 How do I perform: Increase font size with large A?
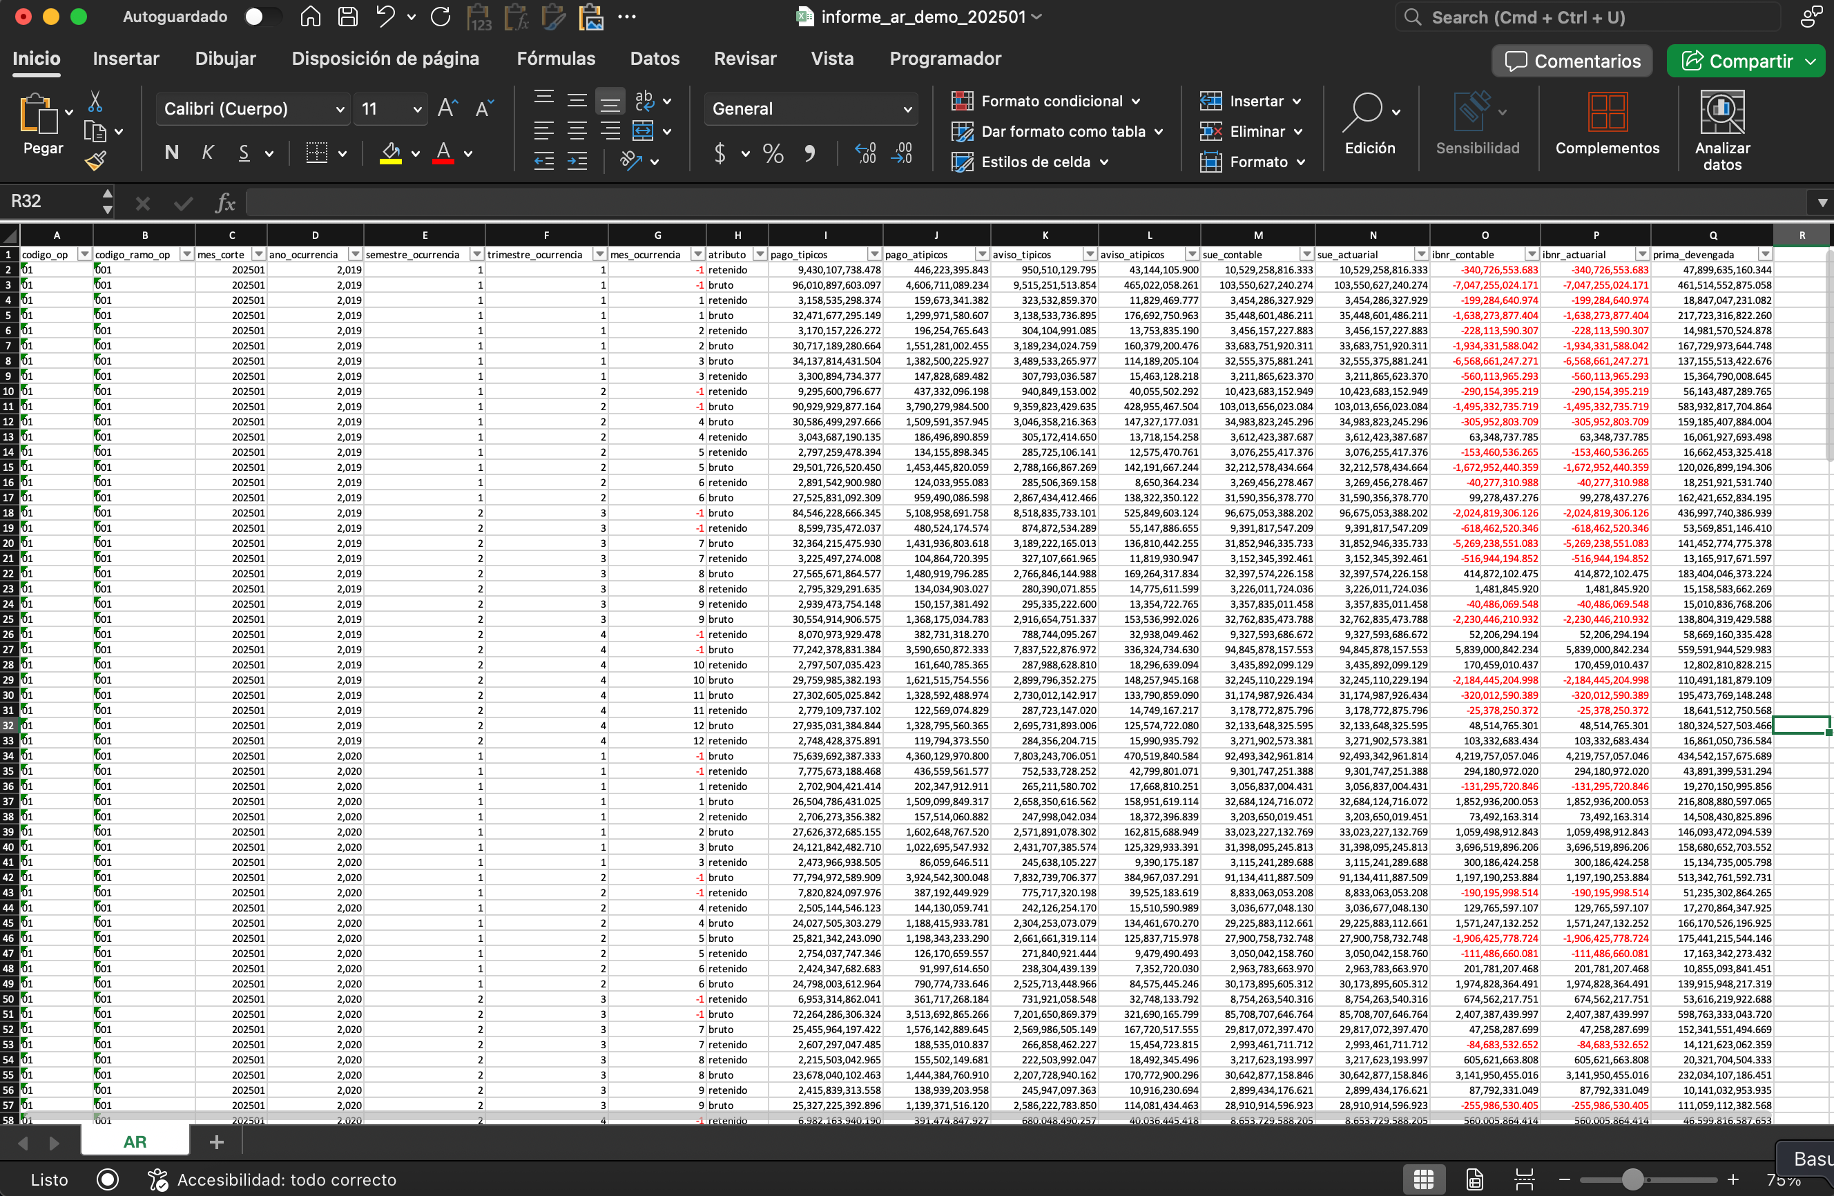[x=448, y=108]
